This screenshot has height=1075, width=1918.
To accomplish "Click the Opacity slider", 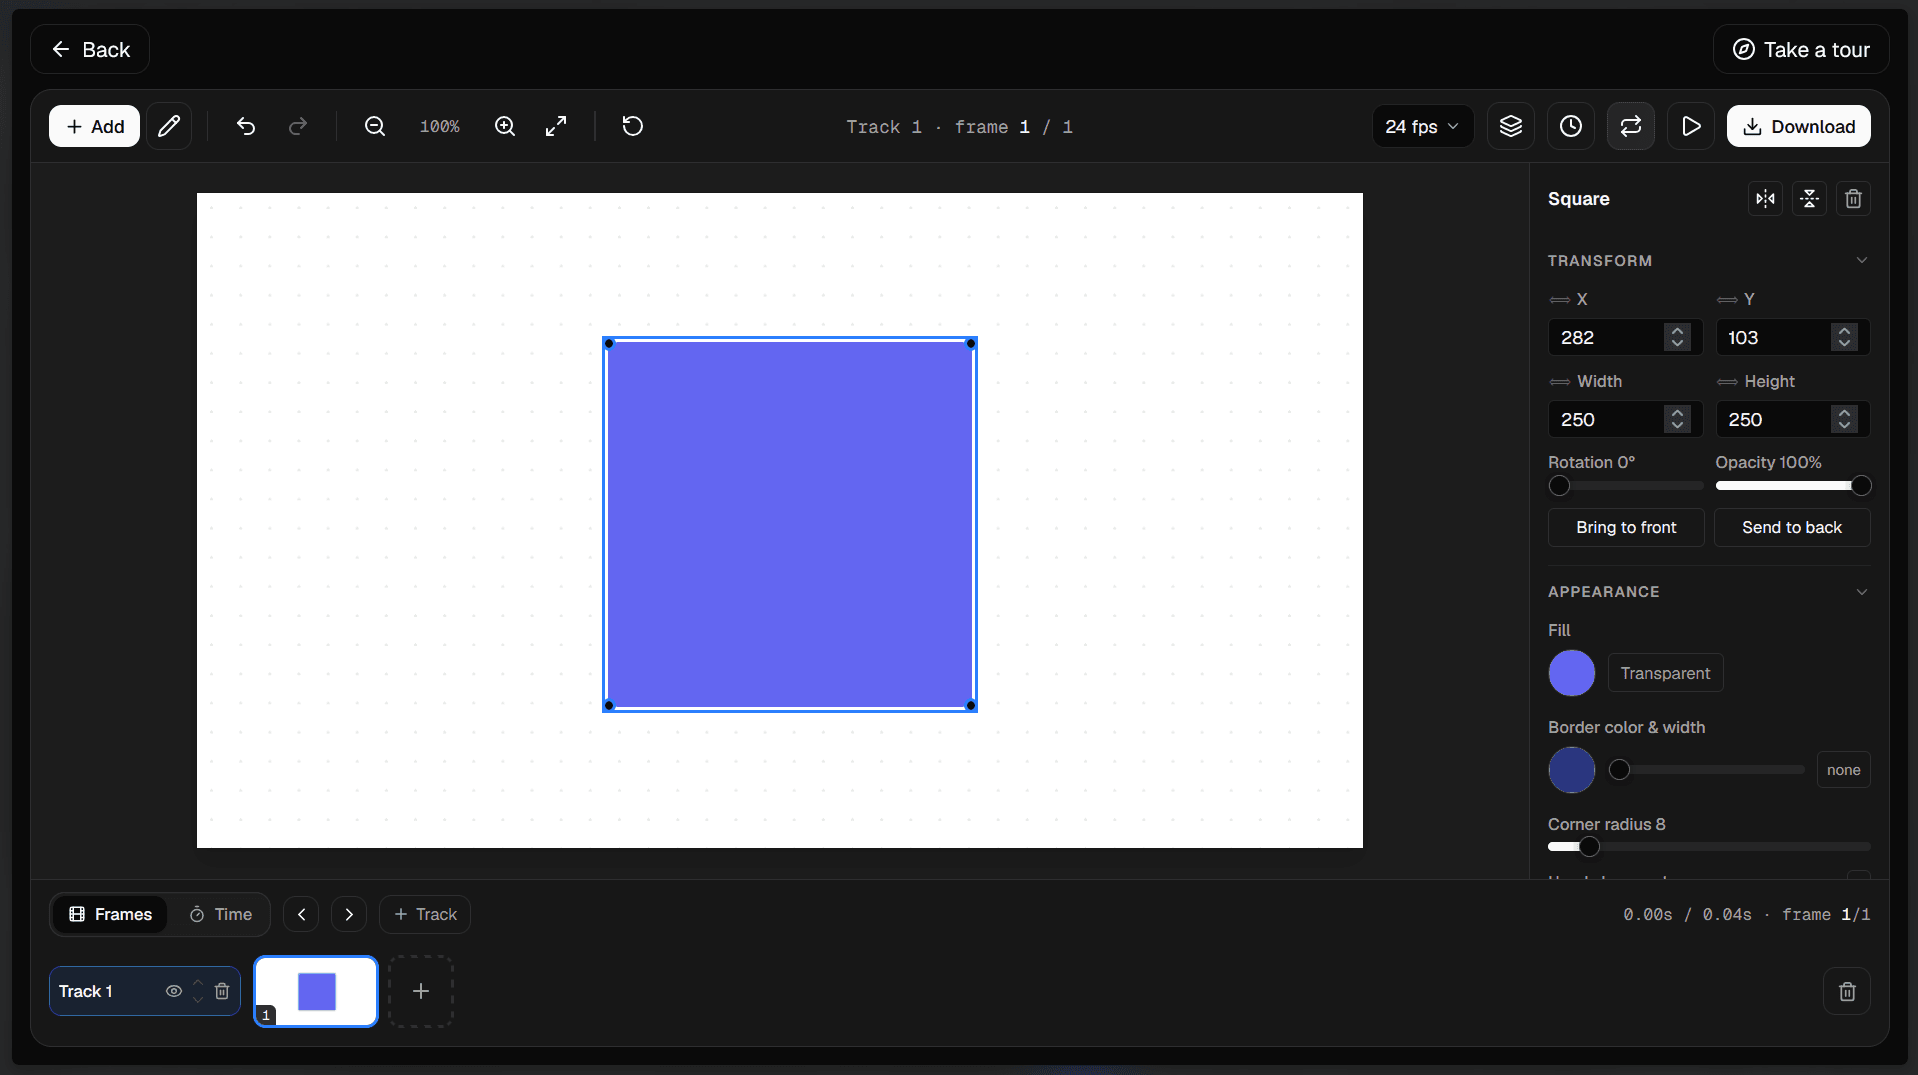I will (x=1792, y=486).
